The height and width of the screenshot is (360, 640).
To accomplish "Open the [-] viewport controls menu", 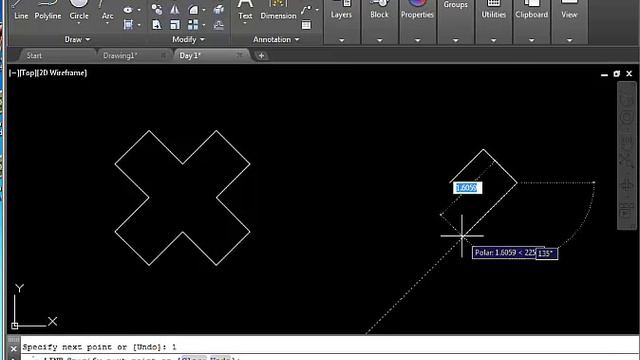I will [x=13, y=73].
